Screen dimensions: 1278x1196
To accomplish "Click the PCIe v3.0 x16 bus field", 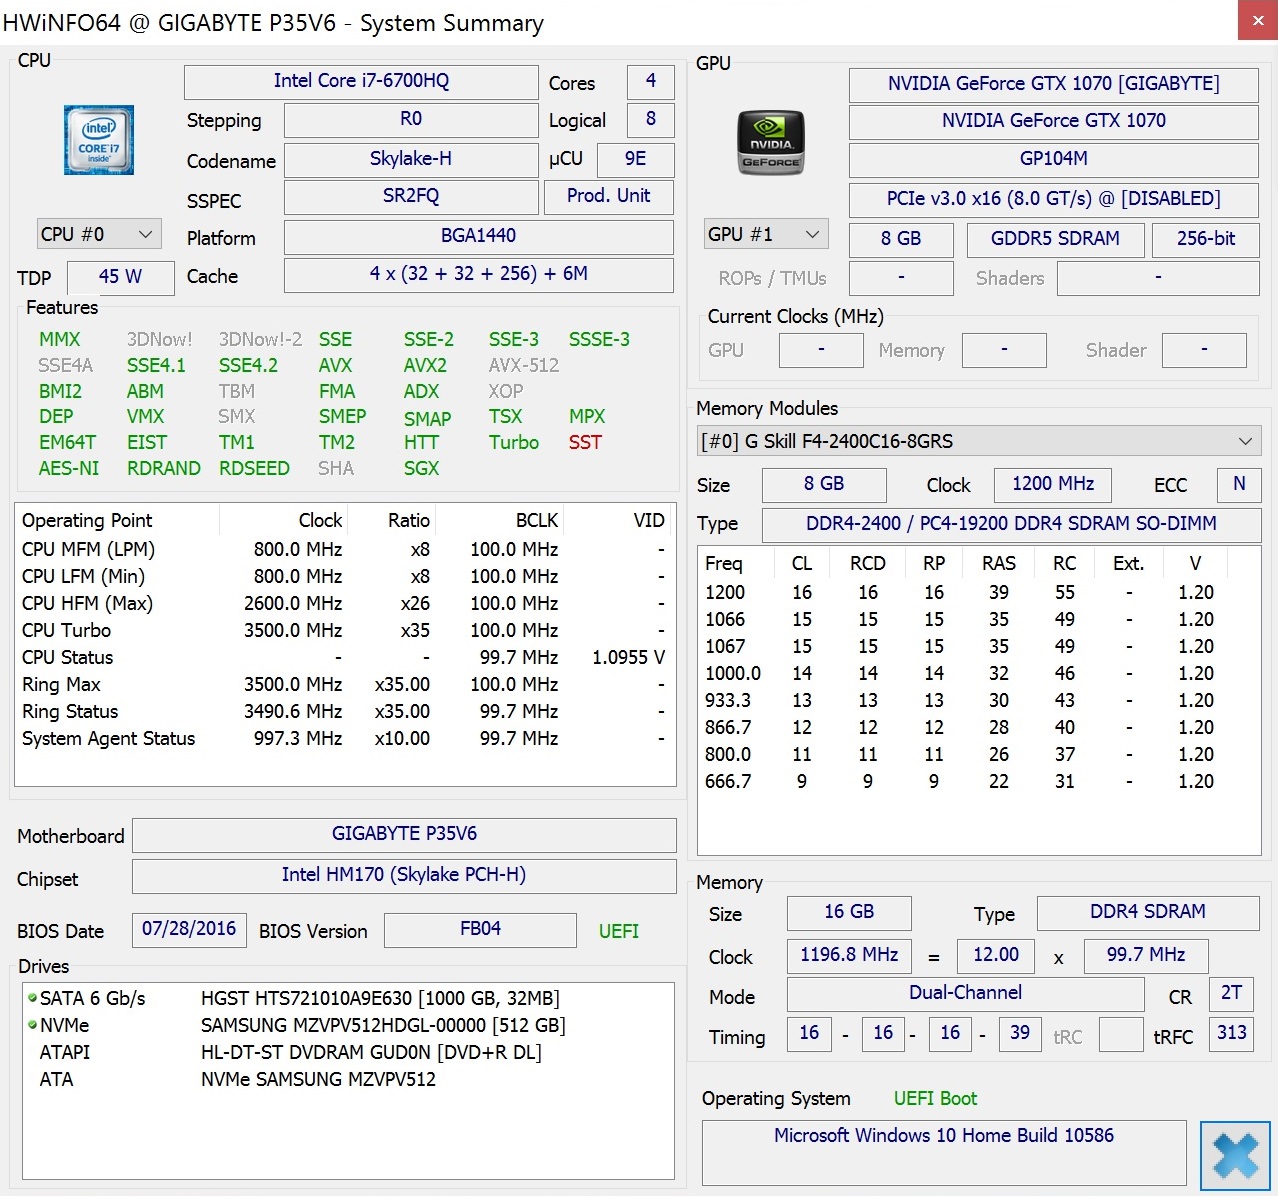I will (x=1053, y=199).
